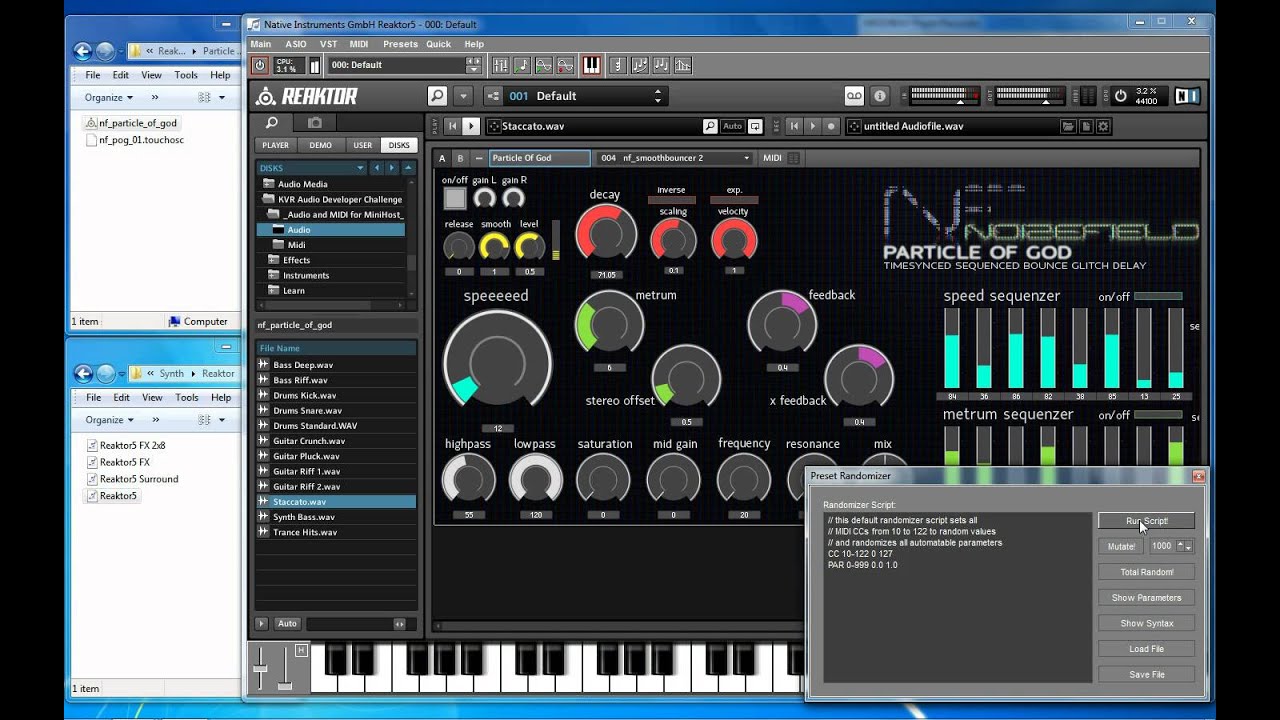
Task: Click the Total Random! button
Action: (1146, 572)
